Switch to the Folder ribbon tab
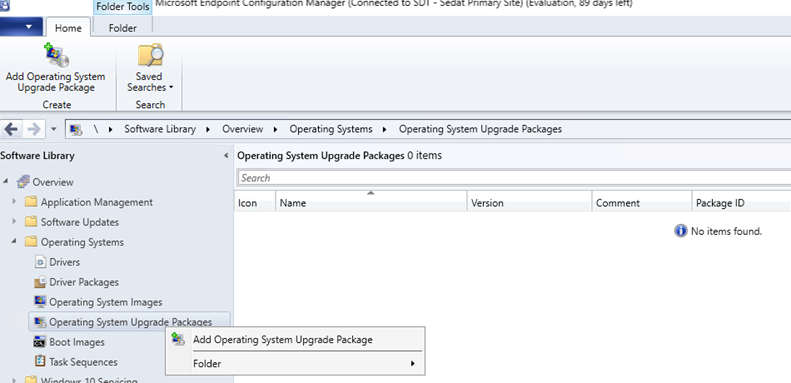This screenshot has width=791, height=383. click(x=123, y=28)
